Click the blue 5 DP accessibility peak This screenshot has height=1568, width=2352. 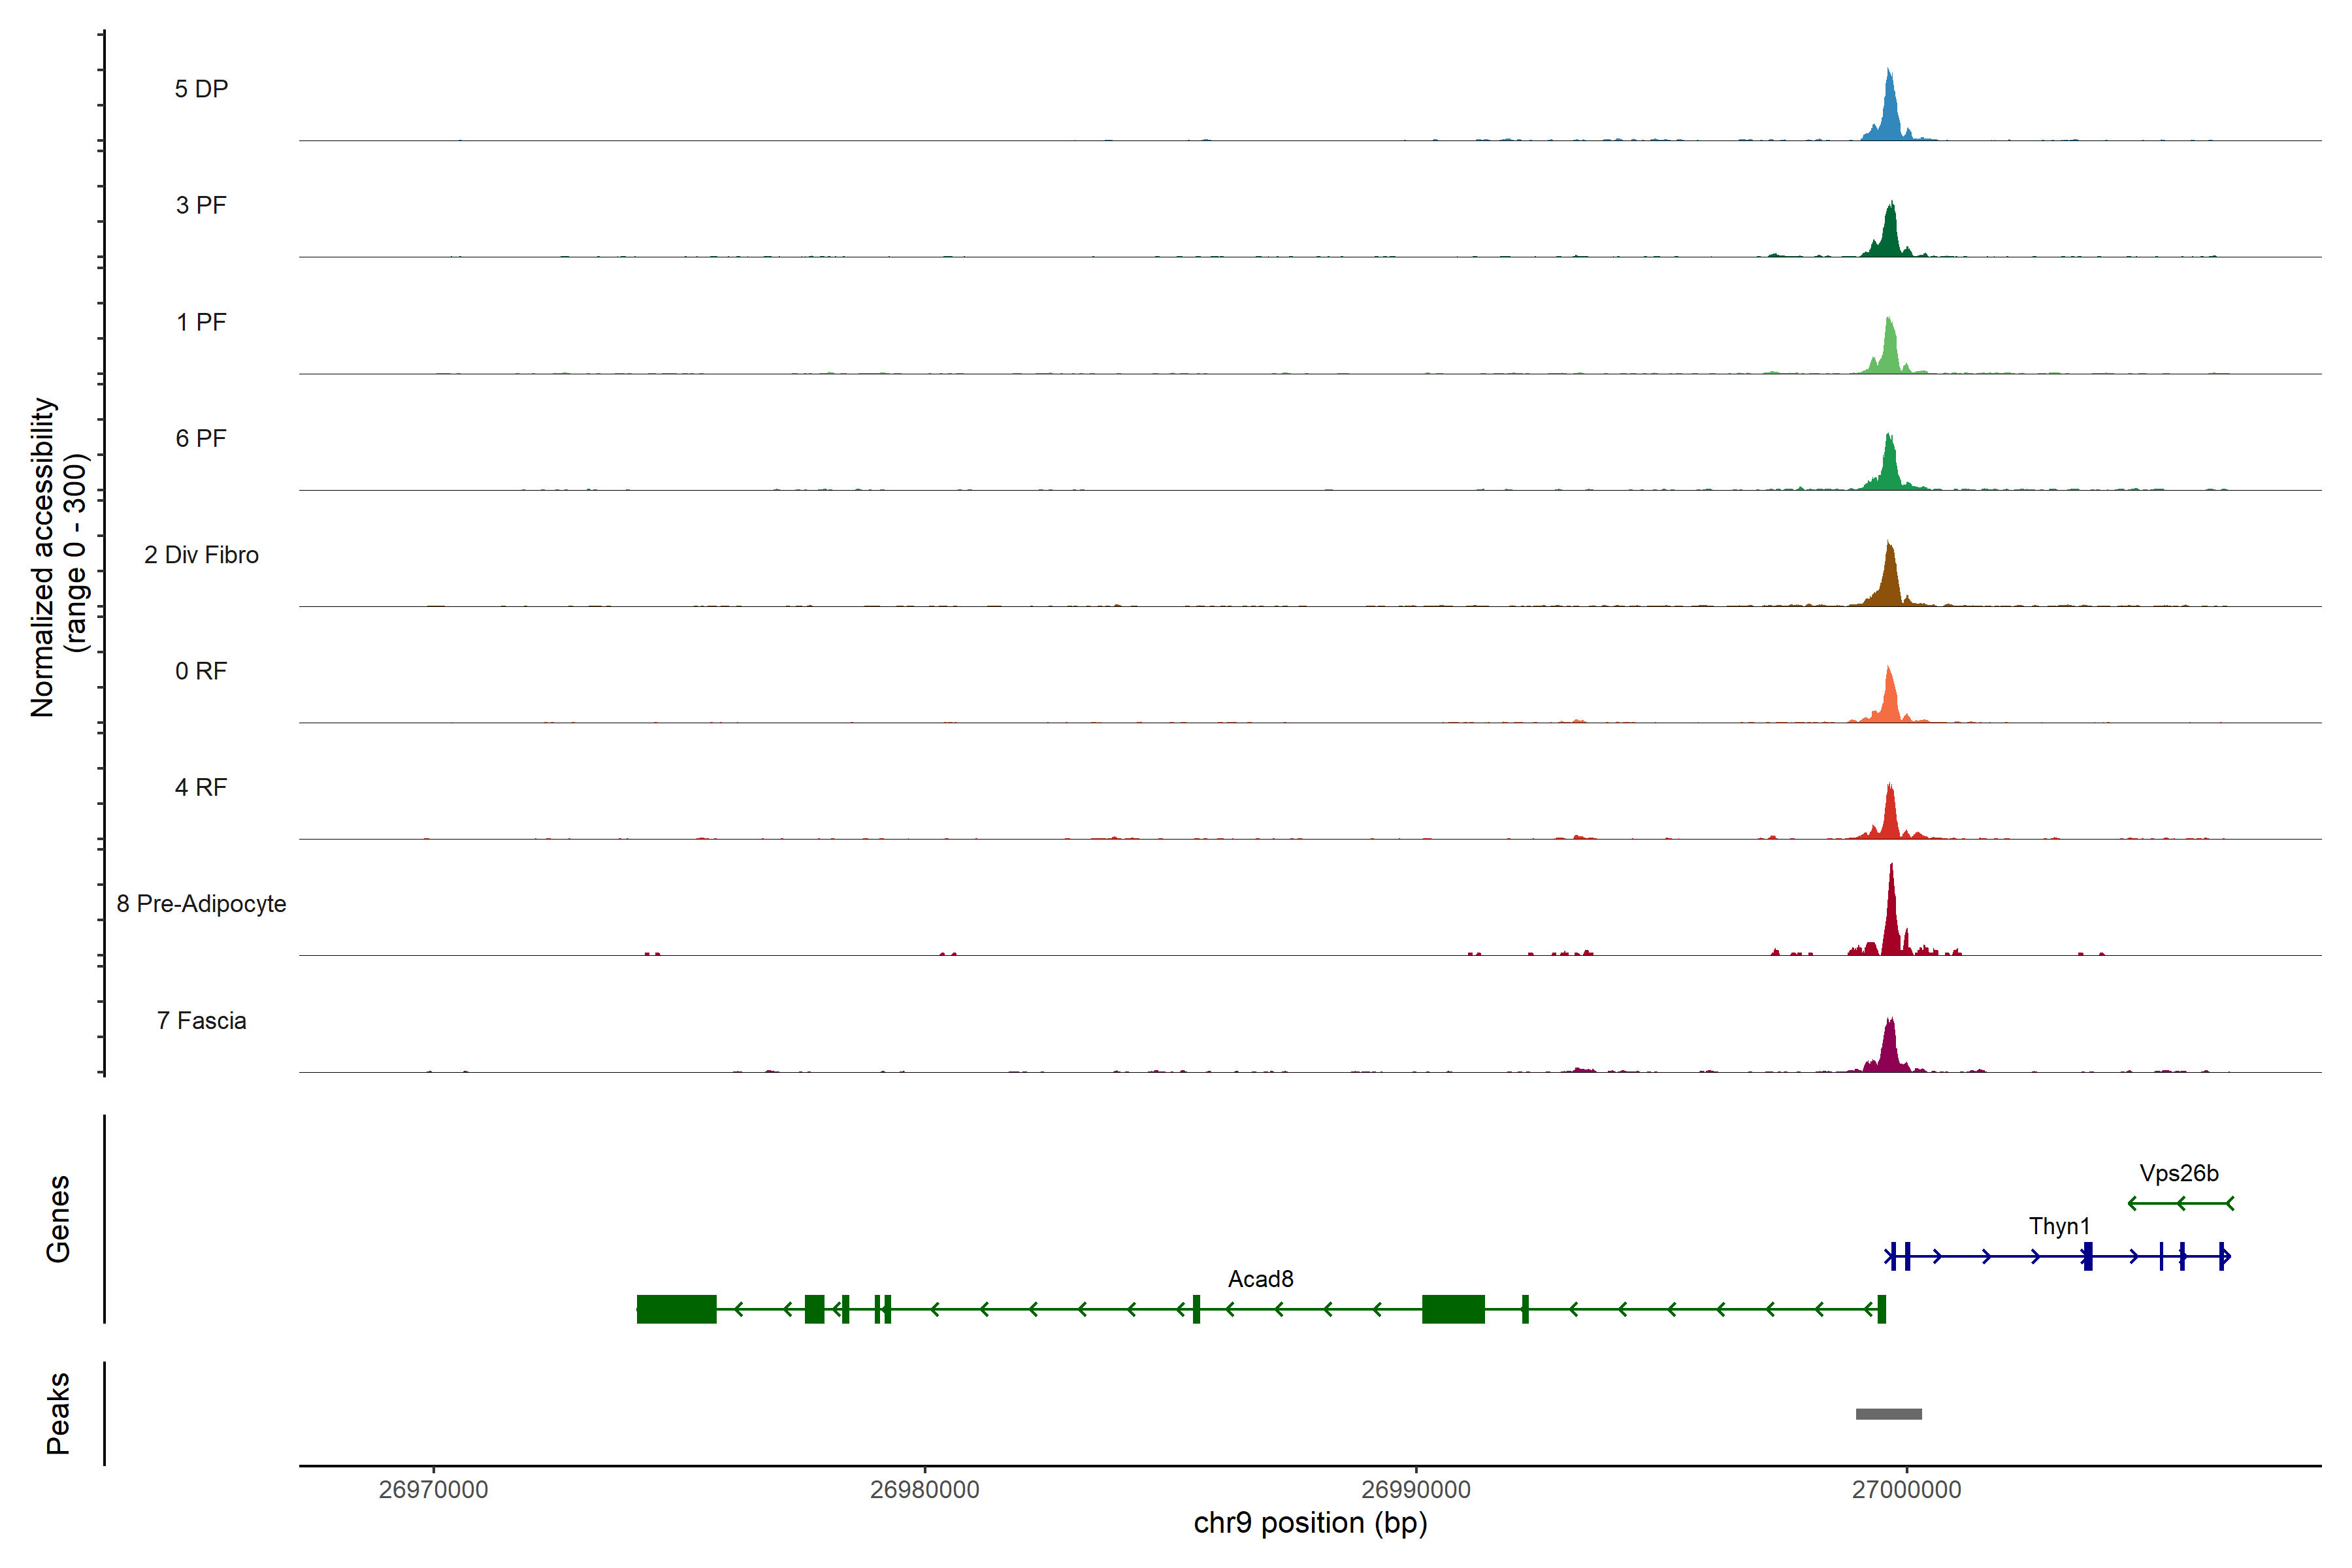click(x=1889, y=115)
